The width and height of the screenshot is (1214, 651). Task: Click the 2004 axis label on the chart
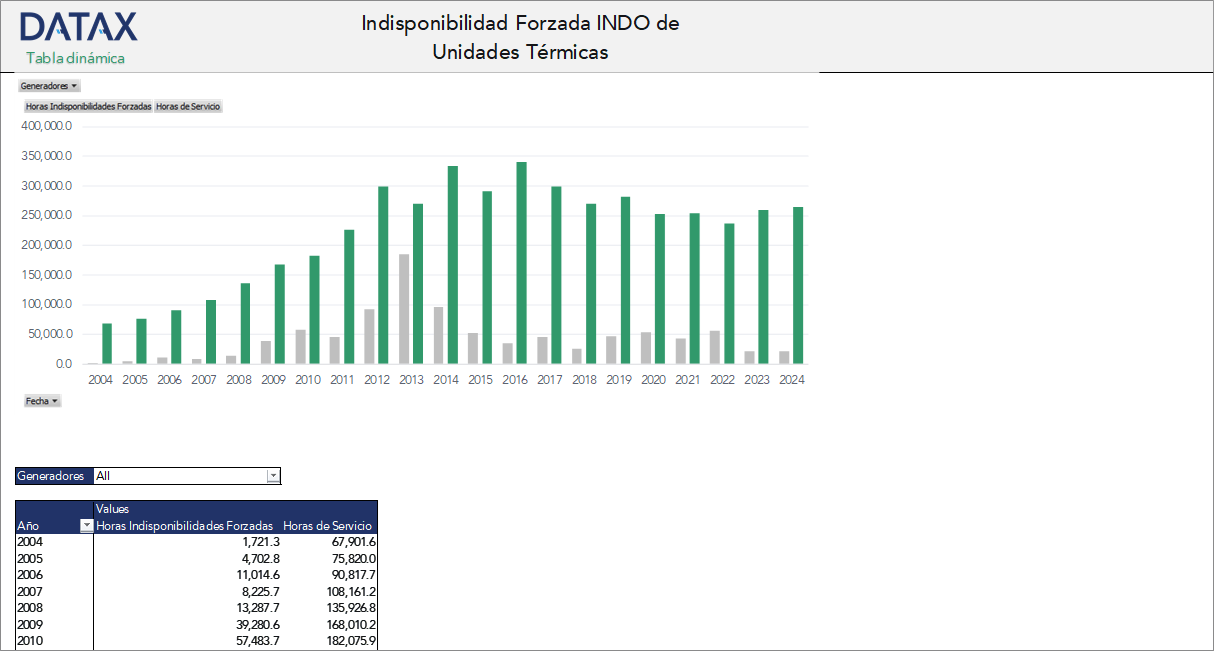tap(100, 379)
